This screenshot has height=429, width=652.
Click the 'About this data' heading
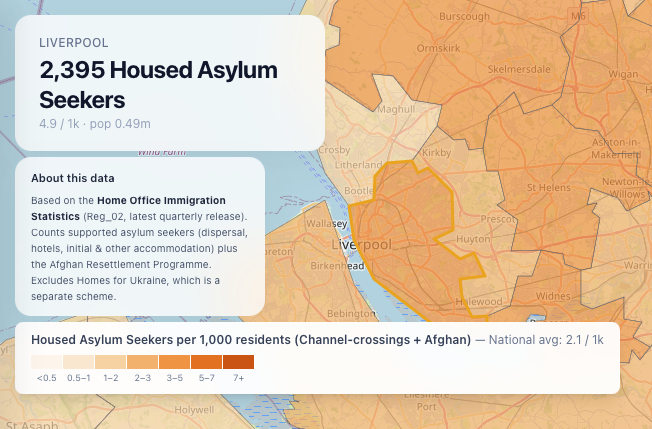pos(73,178)
